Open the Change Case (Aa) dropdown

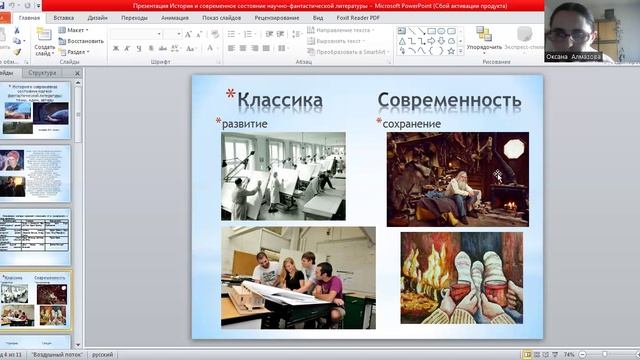pos(190,49)
